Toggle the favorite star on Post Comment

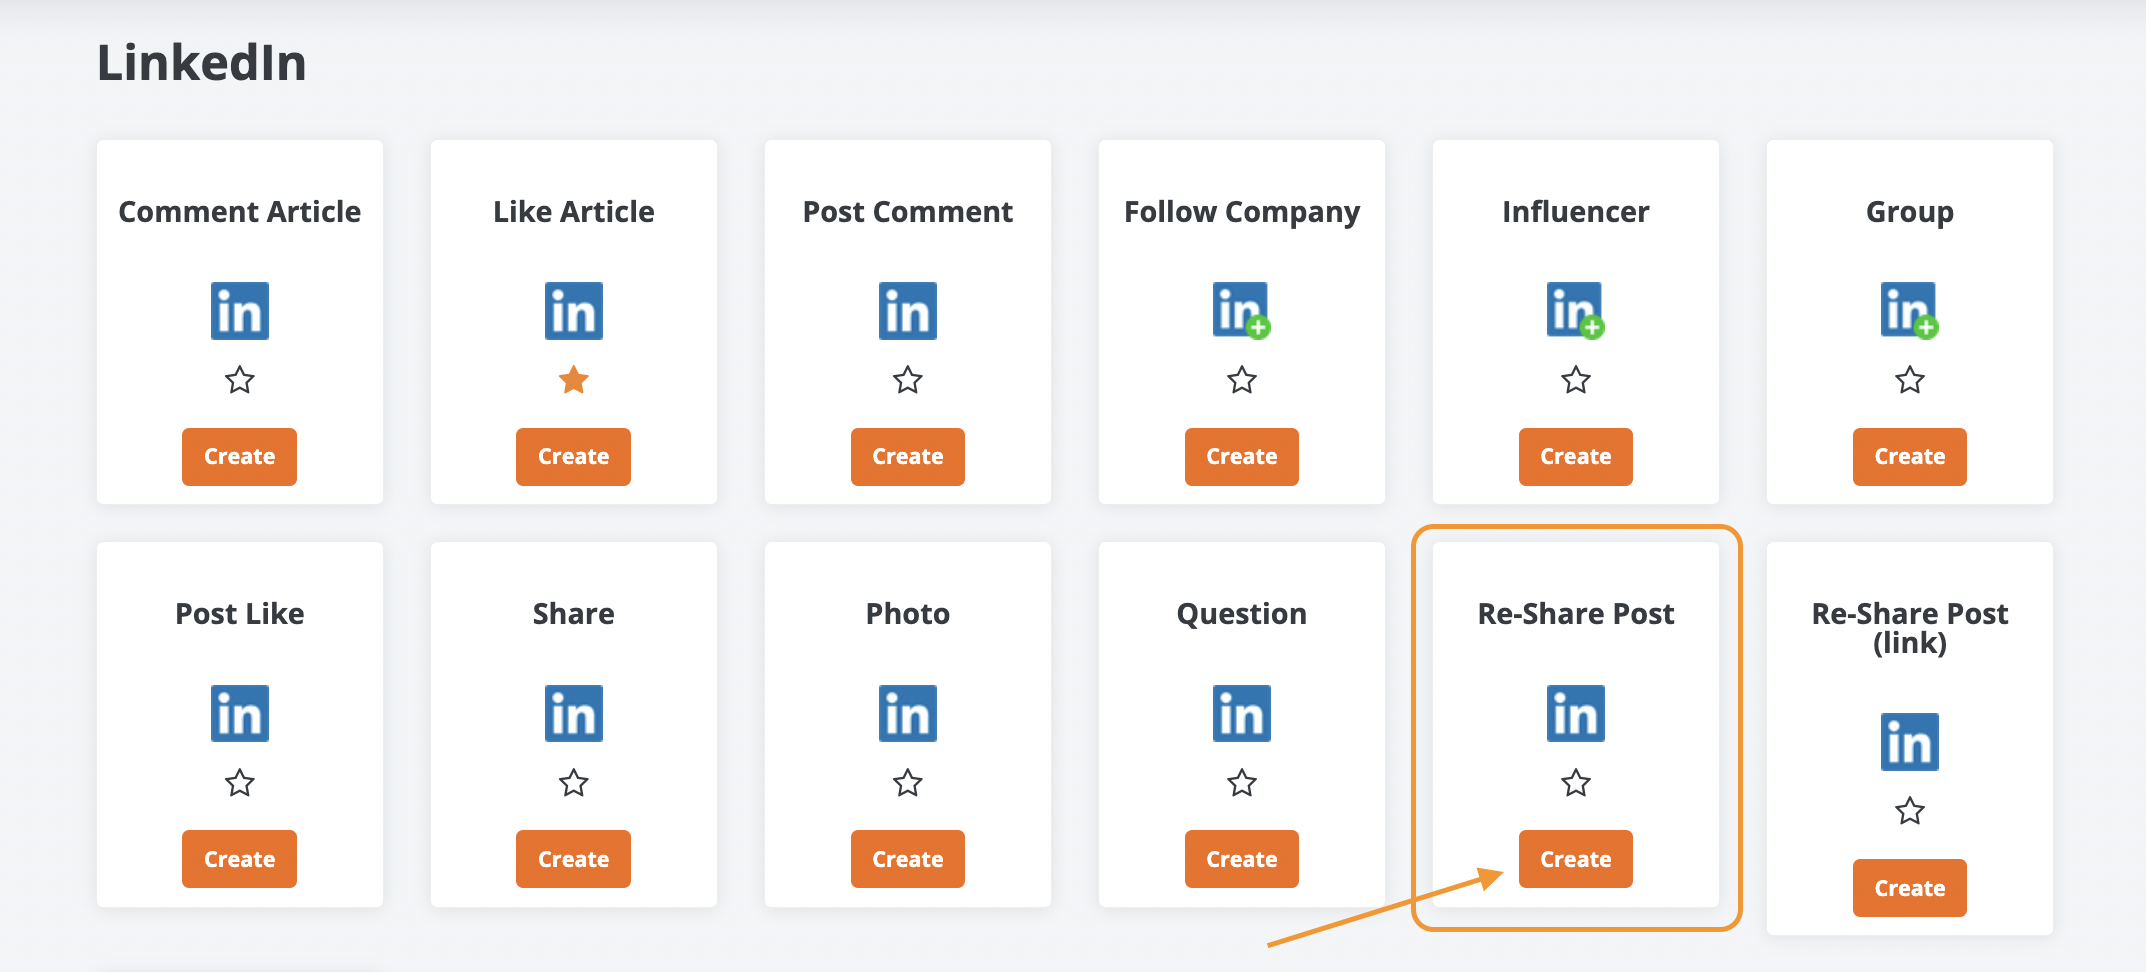click(908, 380)
